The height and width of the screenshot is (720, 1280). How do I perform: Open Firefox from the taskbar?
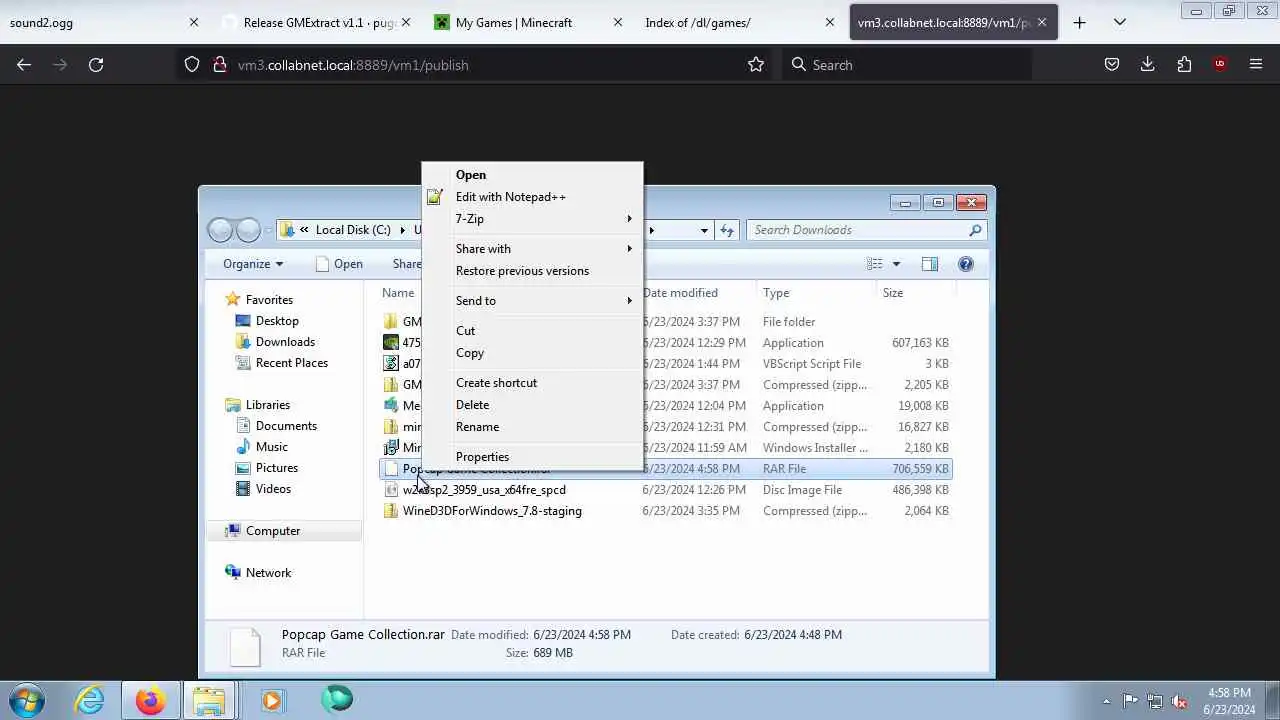click(x=150, y=700)
